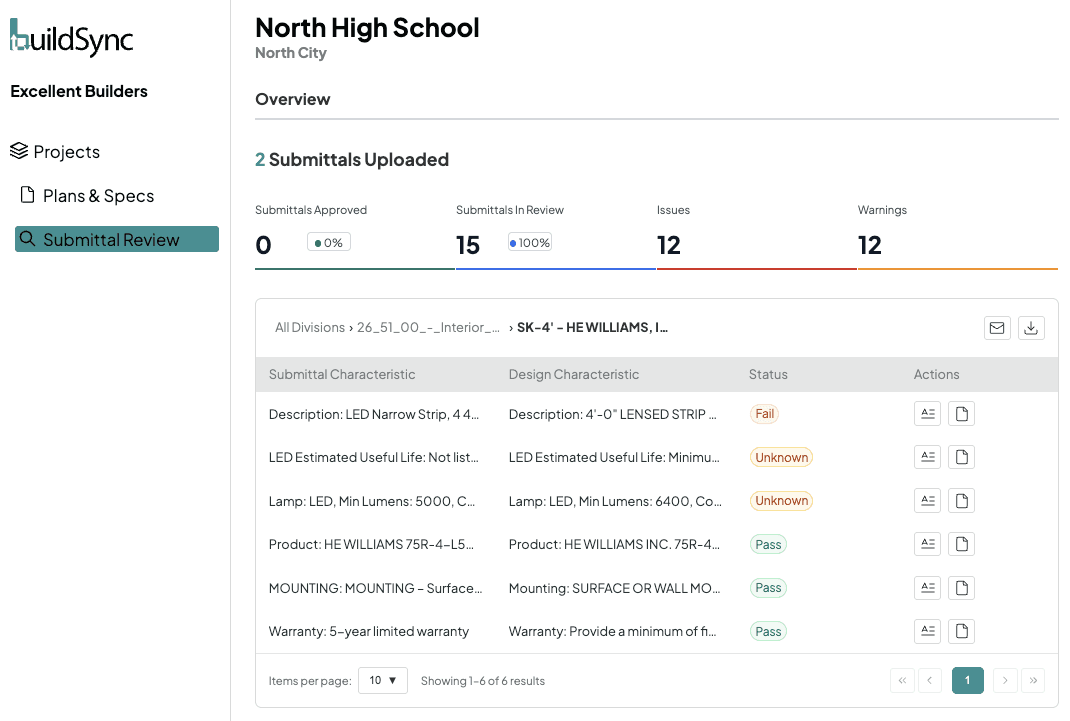Open text details for LED Estimated Useful Life row
1070x721 pixels.
click(927, 457)
